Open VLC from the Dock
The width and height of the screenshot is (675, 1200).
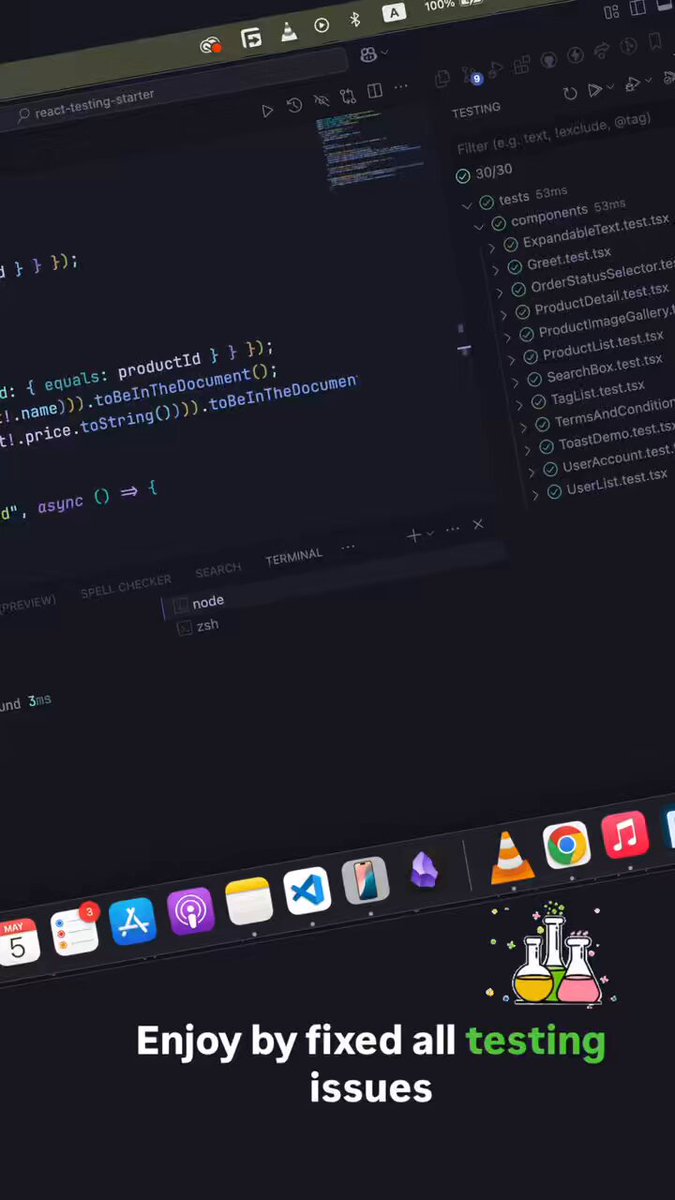tap(511, 856)
